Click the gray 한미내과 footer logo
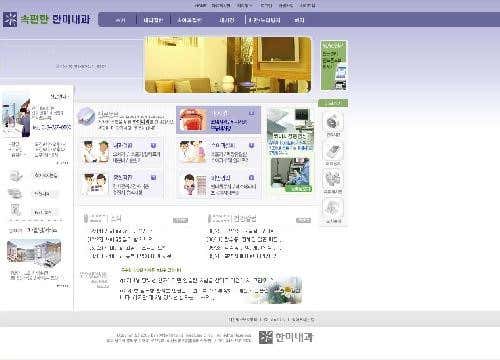Viewport: 500px width, 360px height. pos(286,337)
